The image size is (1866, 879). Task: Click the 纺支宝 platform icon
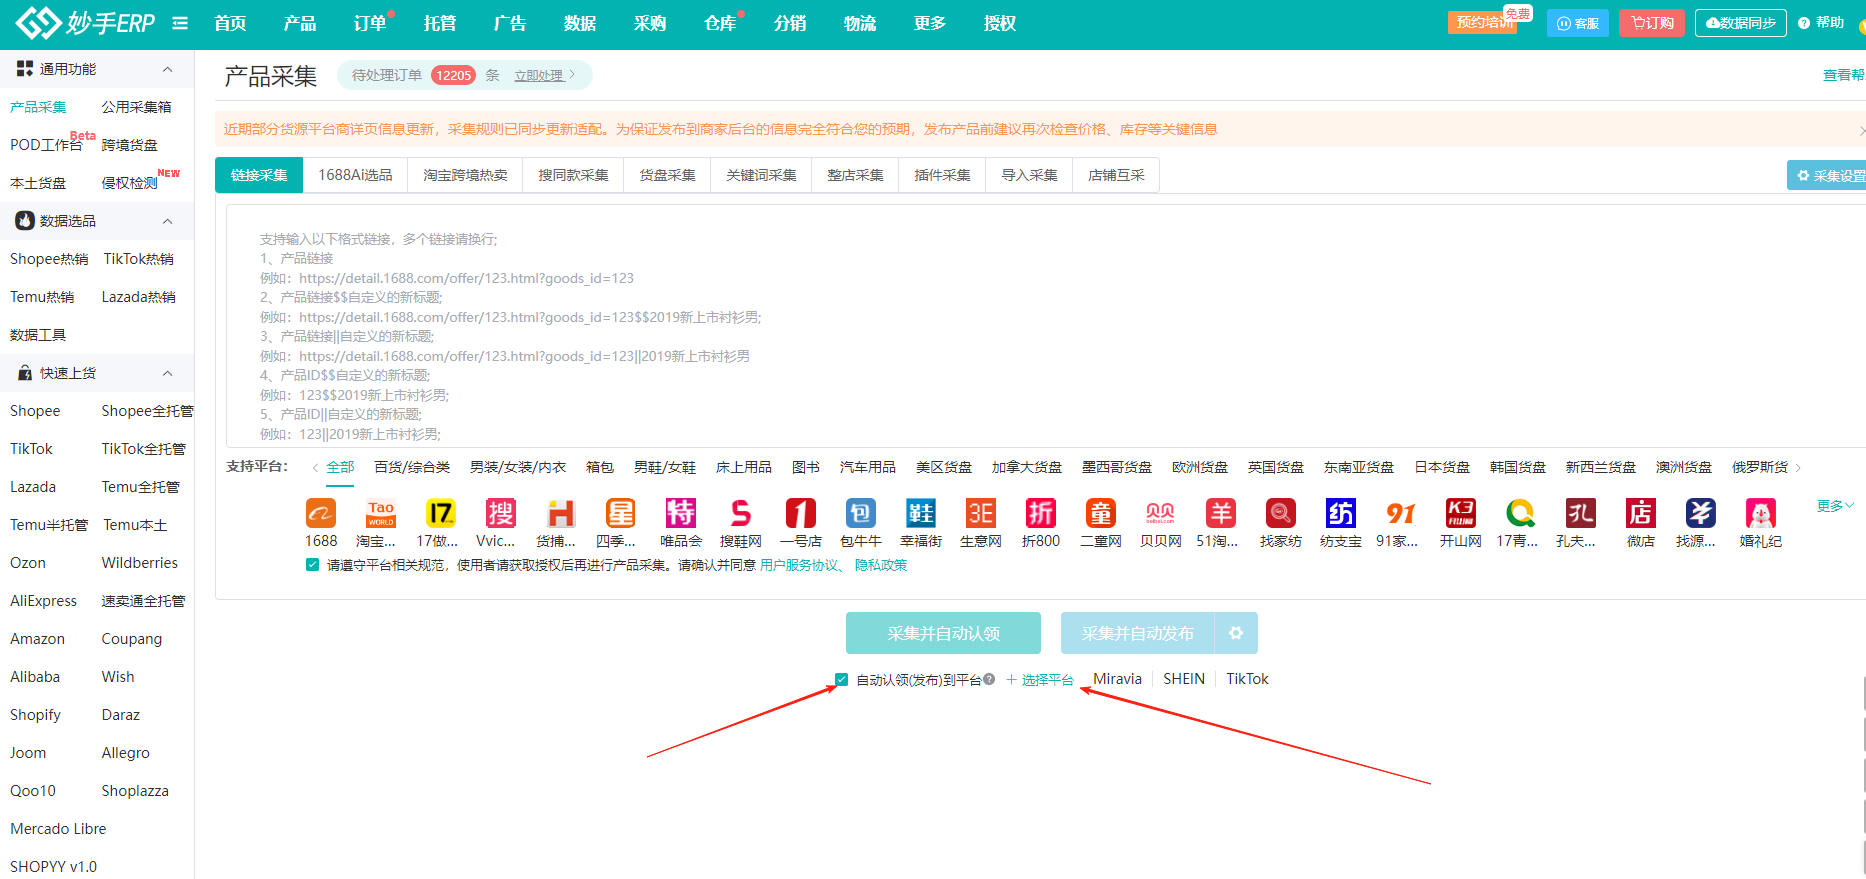click(x=1341, y=513)
